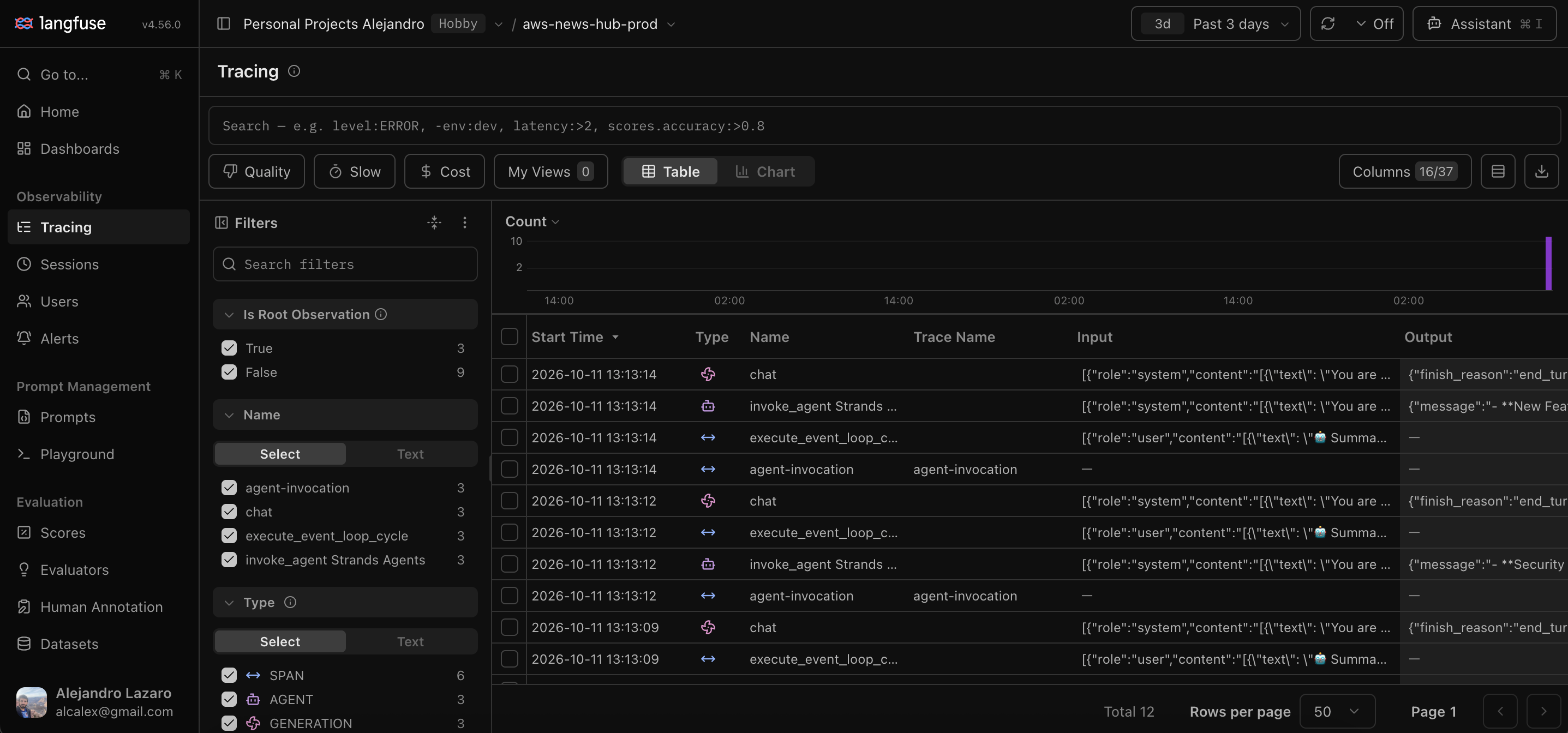
Task: Select all rows with header checkbox
Action: point(509,337)
